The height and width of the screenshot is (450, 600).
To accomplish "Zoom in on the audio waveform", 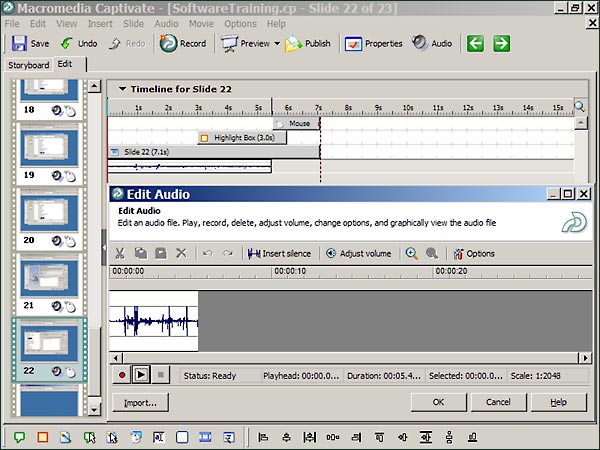I will tap(412, 253).
